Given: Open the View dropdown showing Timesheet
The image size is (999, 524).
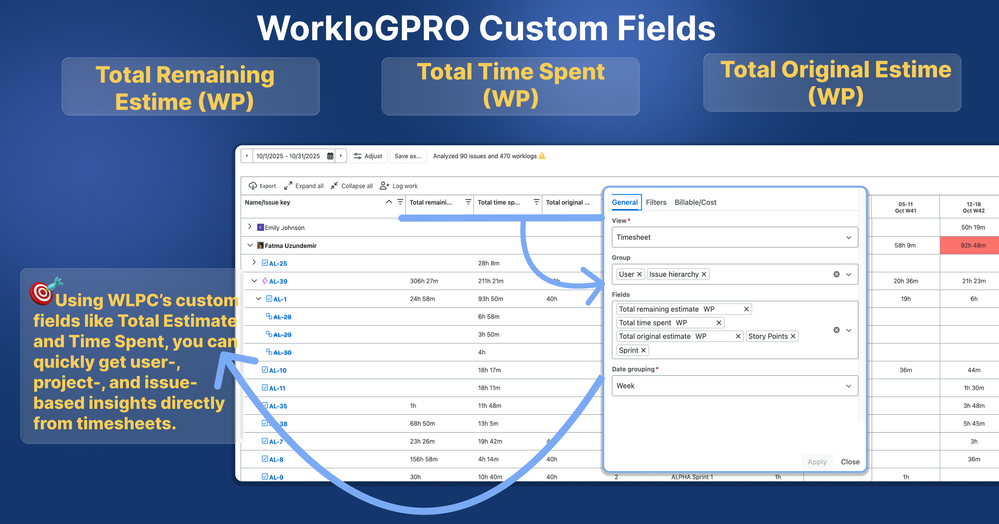Looking at the screenshot, I should (735, 237).
